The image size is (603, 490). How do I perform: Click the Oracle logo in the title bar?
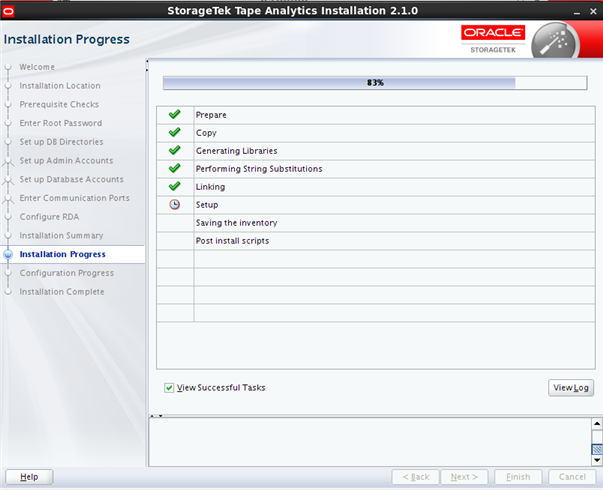(x=8, y=11)
